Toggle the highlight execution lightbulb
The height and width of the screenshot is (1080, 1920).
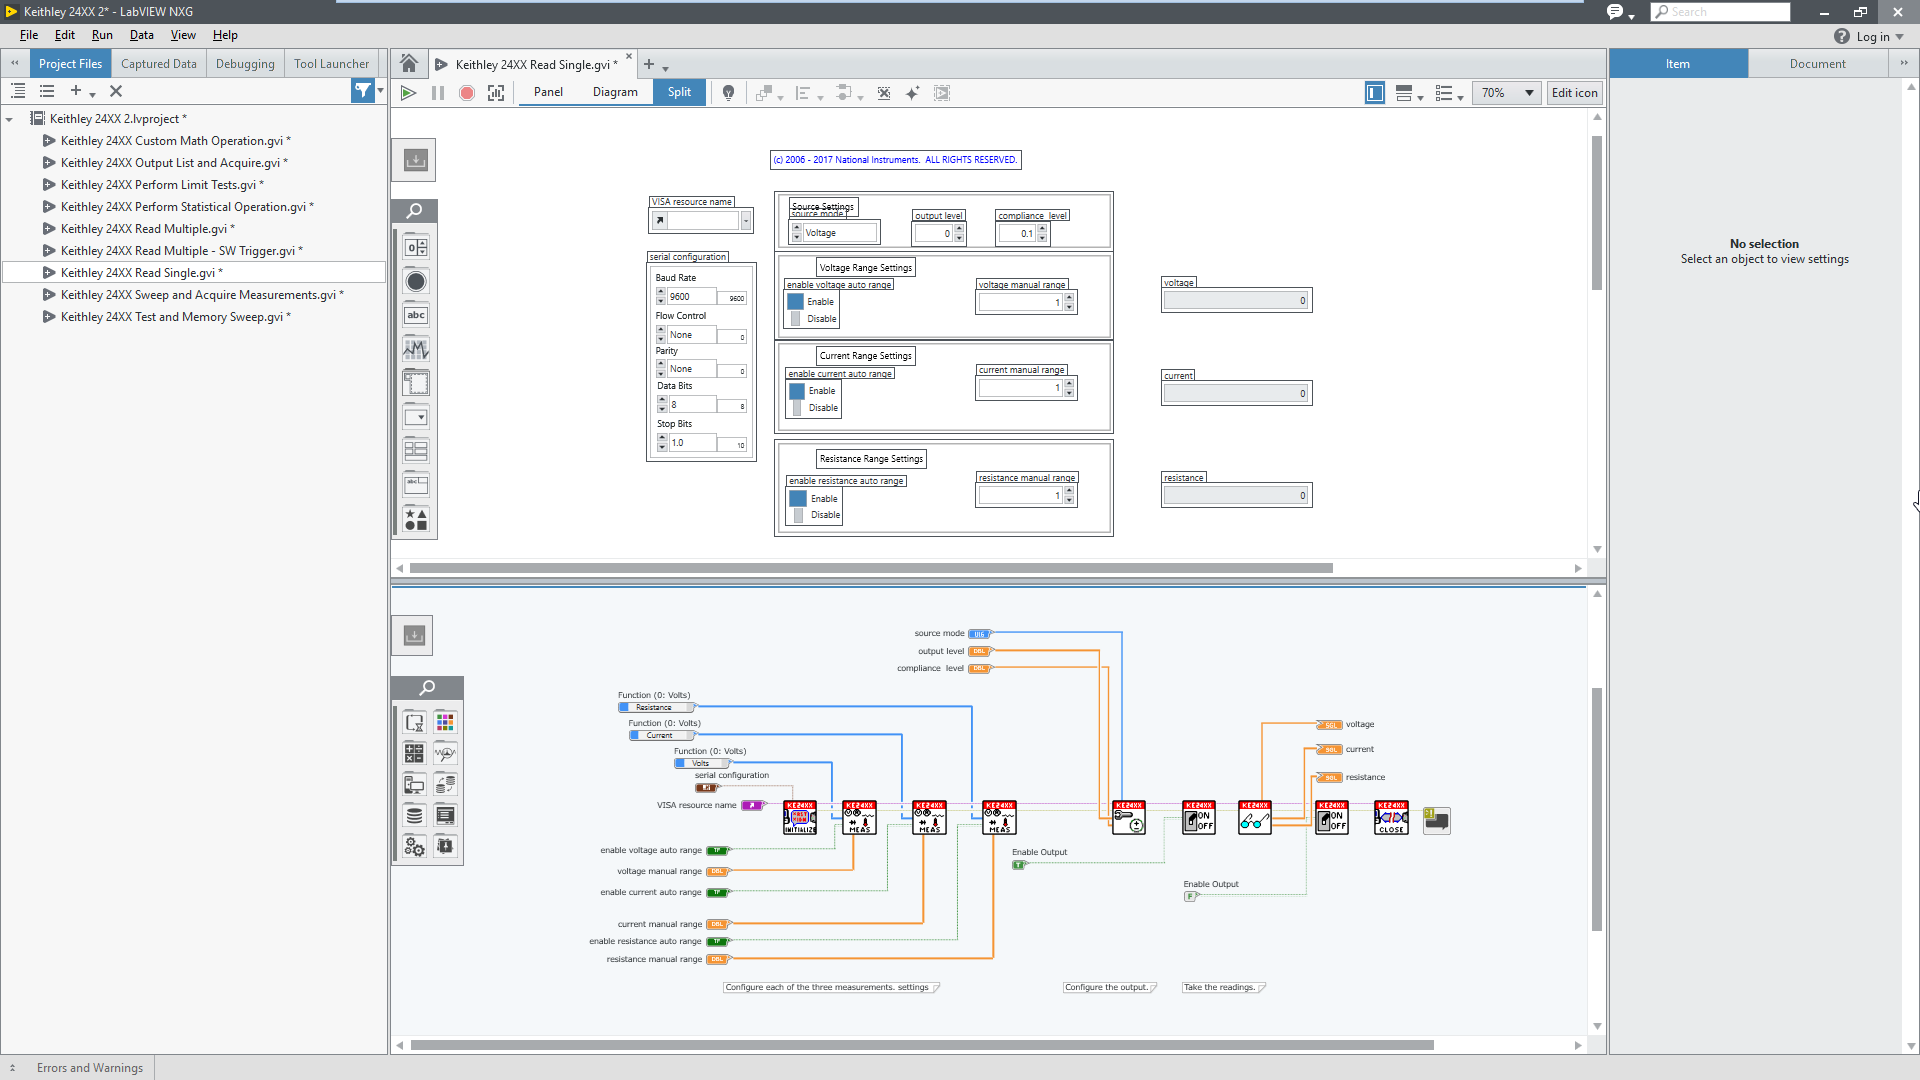pos(729,93)
